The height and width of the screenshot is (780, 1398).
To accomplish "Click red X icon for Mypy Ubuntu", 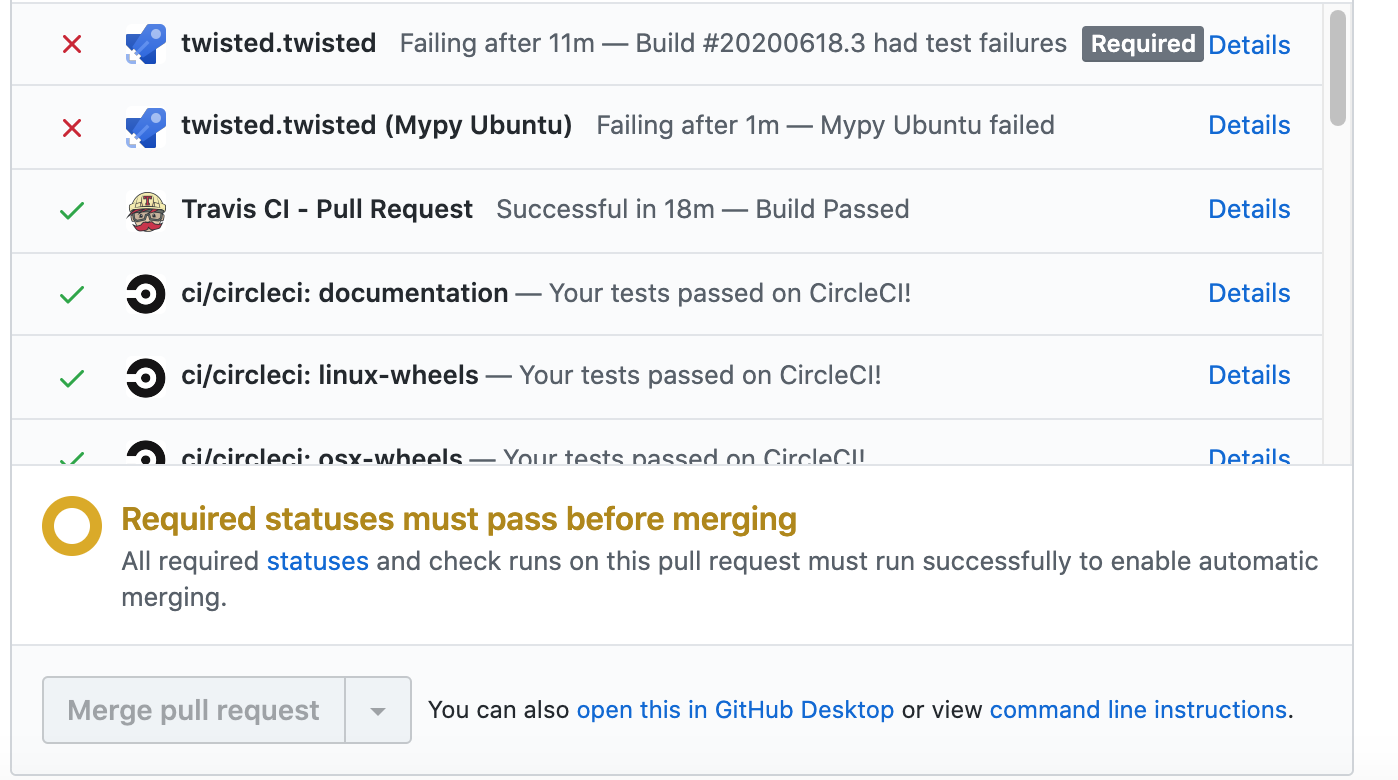I will click(x=72, y=128).
